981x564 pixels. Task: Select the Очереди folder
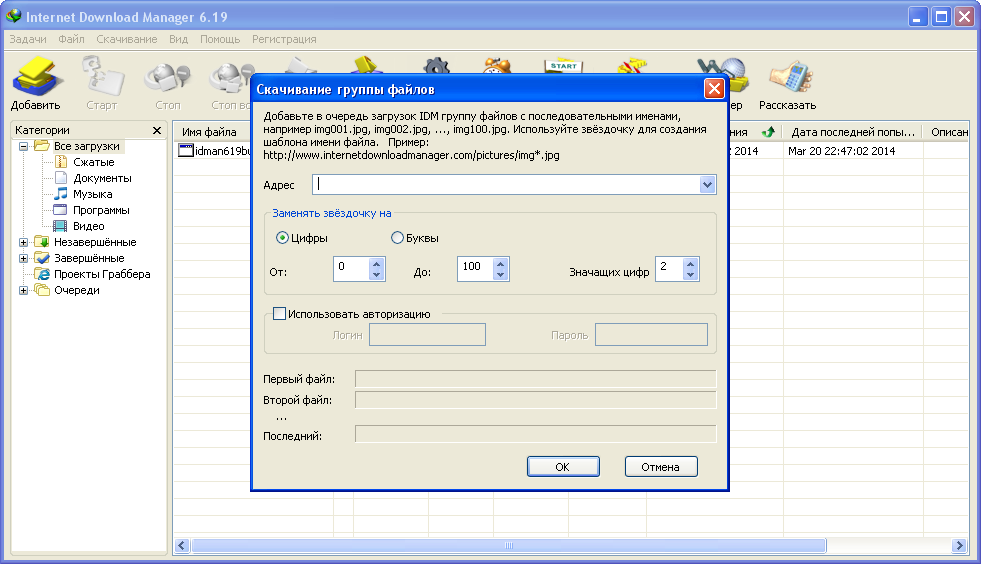coord(76,290)
